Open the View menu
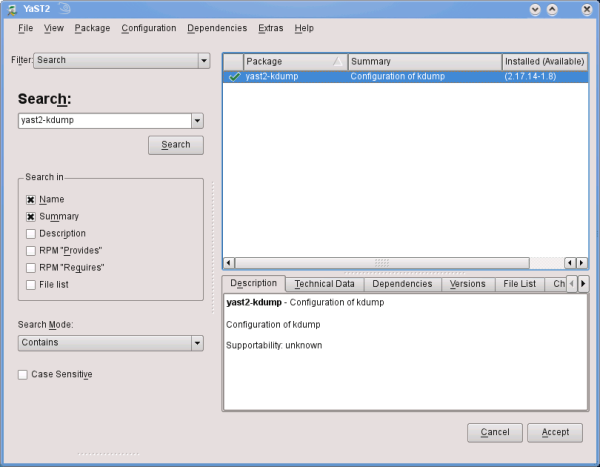This screenshot has width=600, height=467. click(54, 28)
